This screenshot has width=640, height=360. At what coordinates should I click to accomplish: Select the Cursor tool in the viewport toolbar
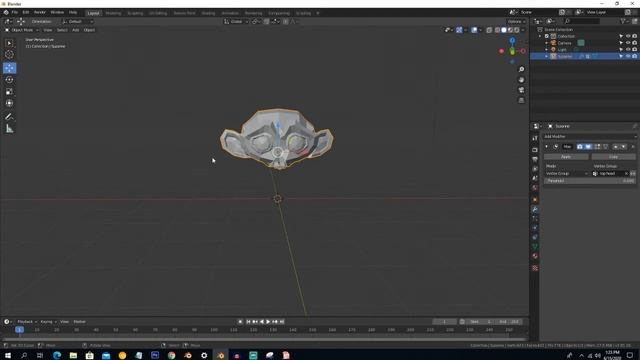tap(9, 55)
